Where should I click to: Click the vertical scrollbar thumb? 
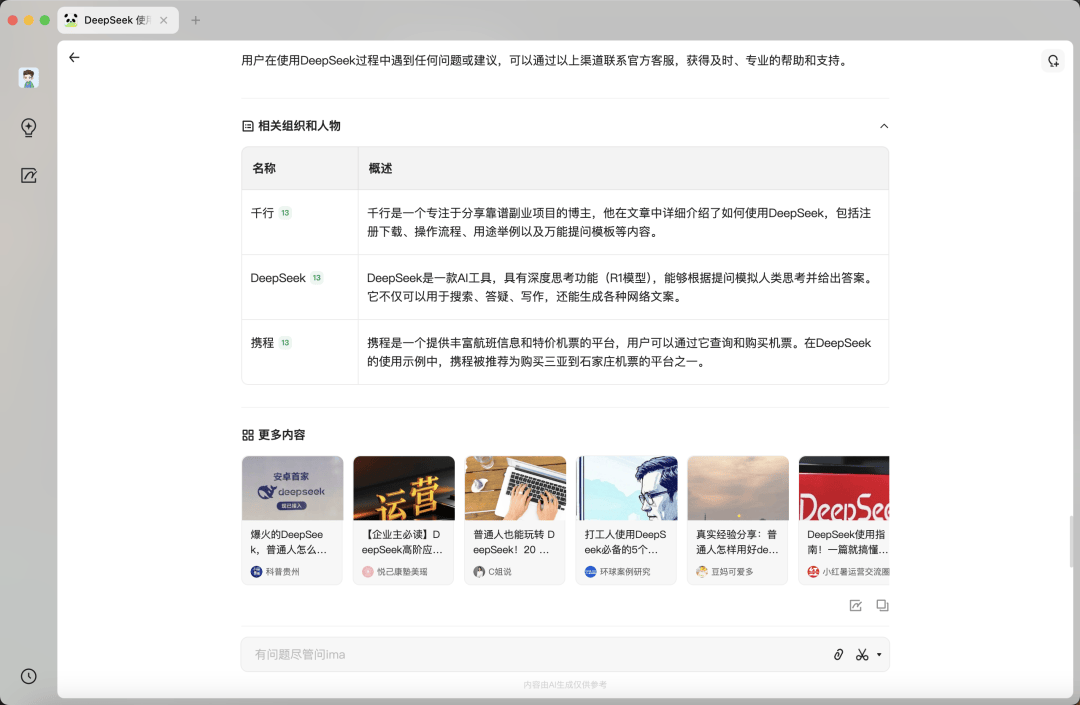[x=1071, y=541]
